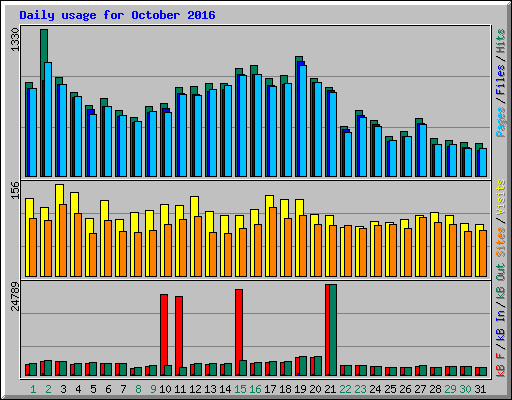Click the Visits legend label
The image size is (512, 400).
501,197
